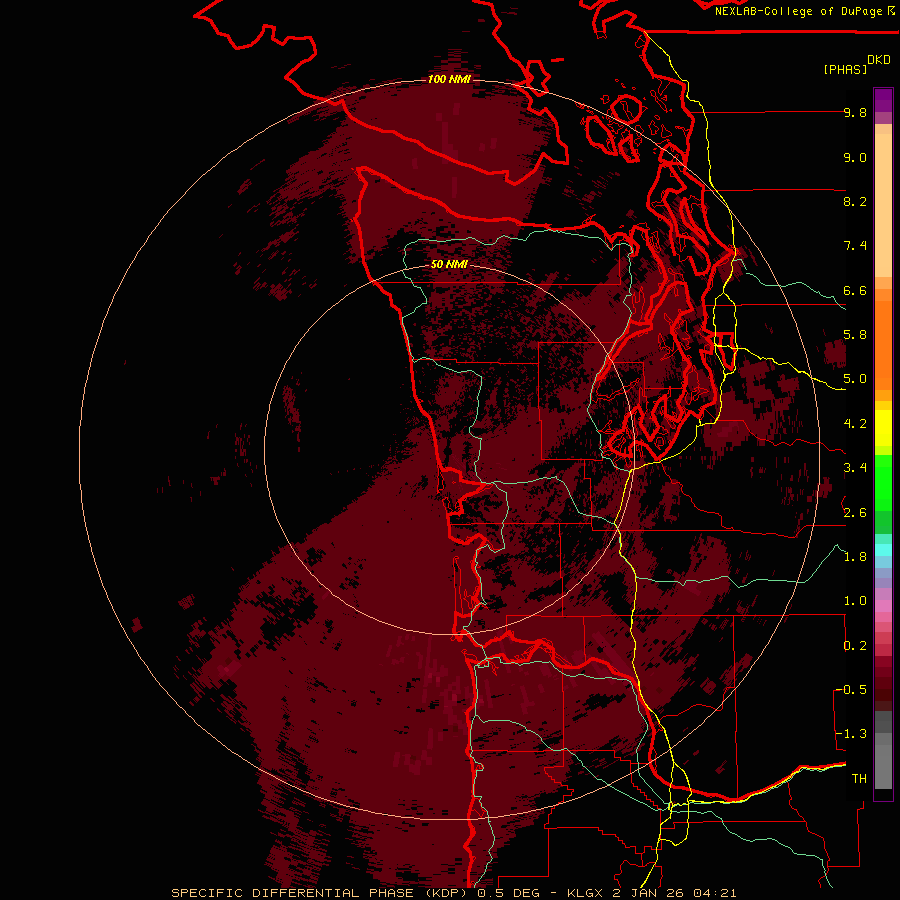Click the 9.0 scale value
This screenshot has height=900, width=900.
click(855, 157)
